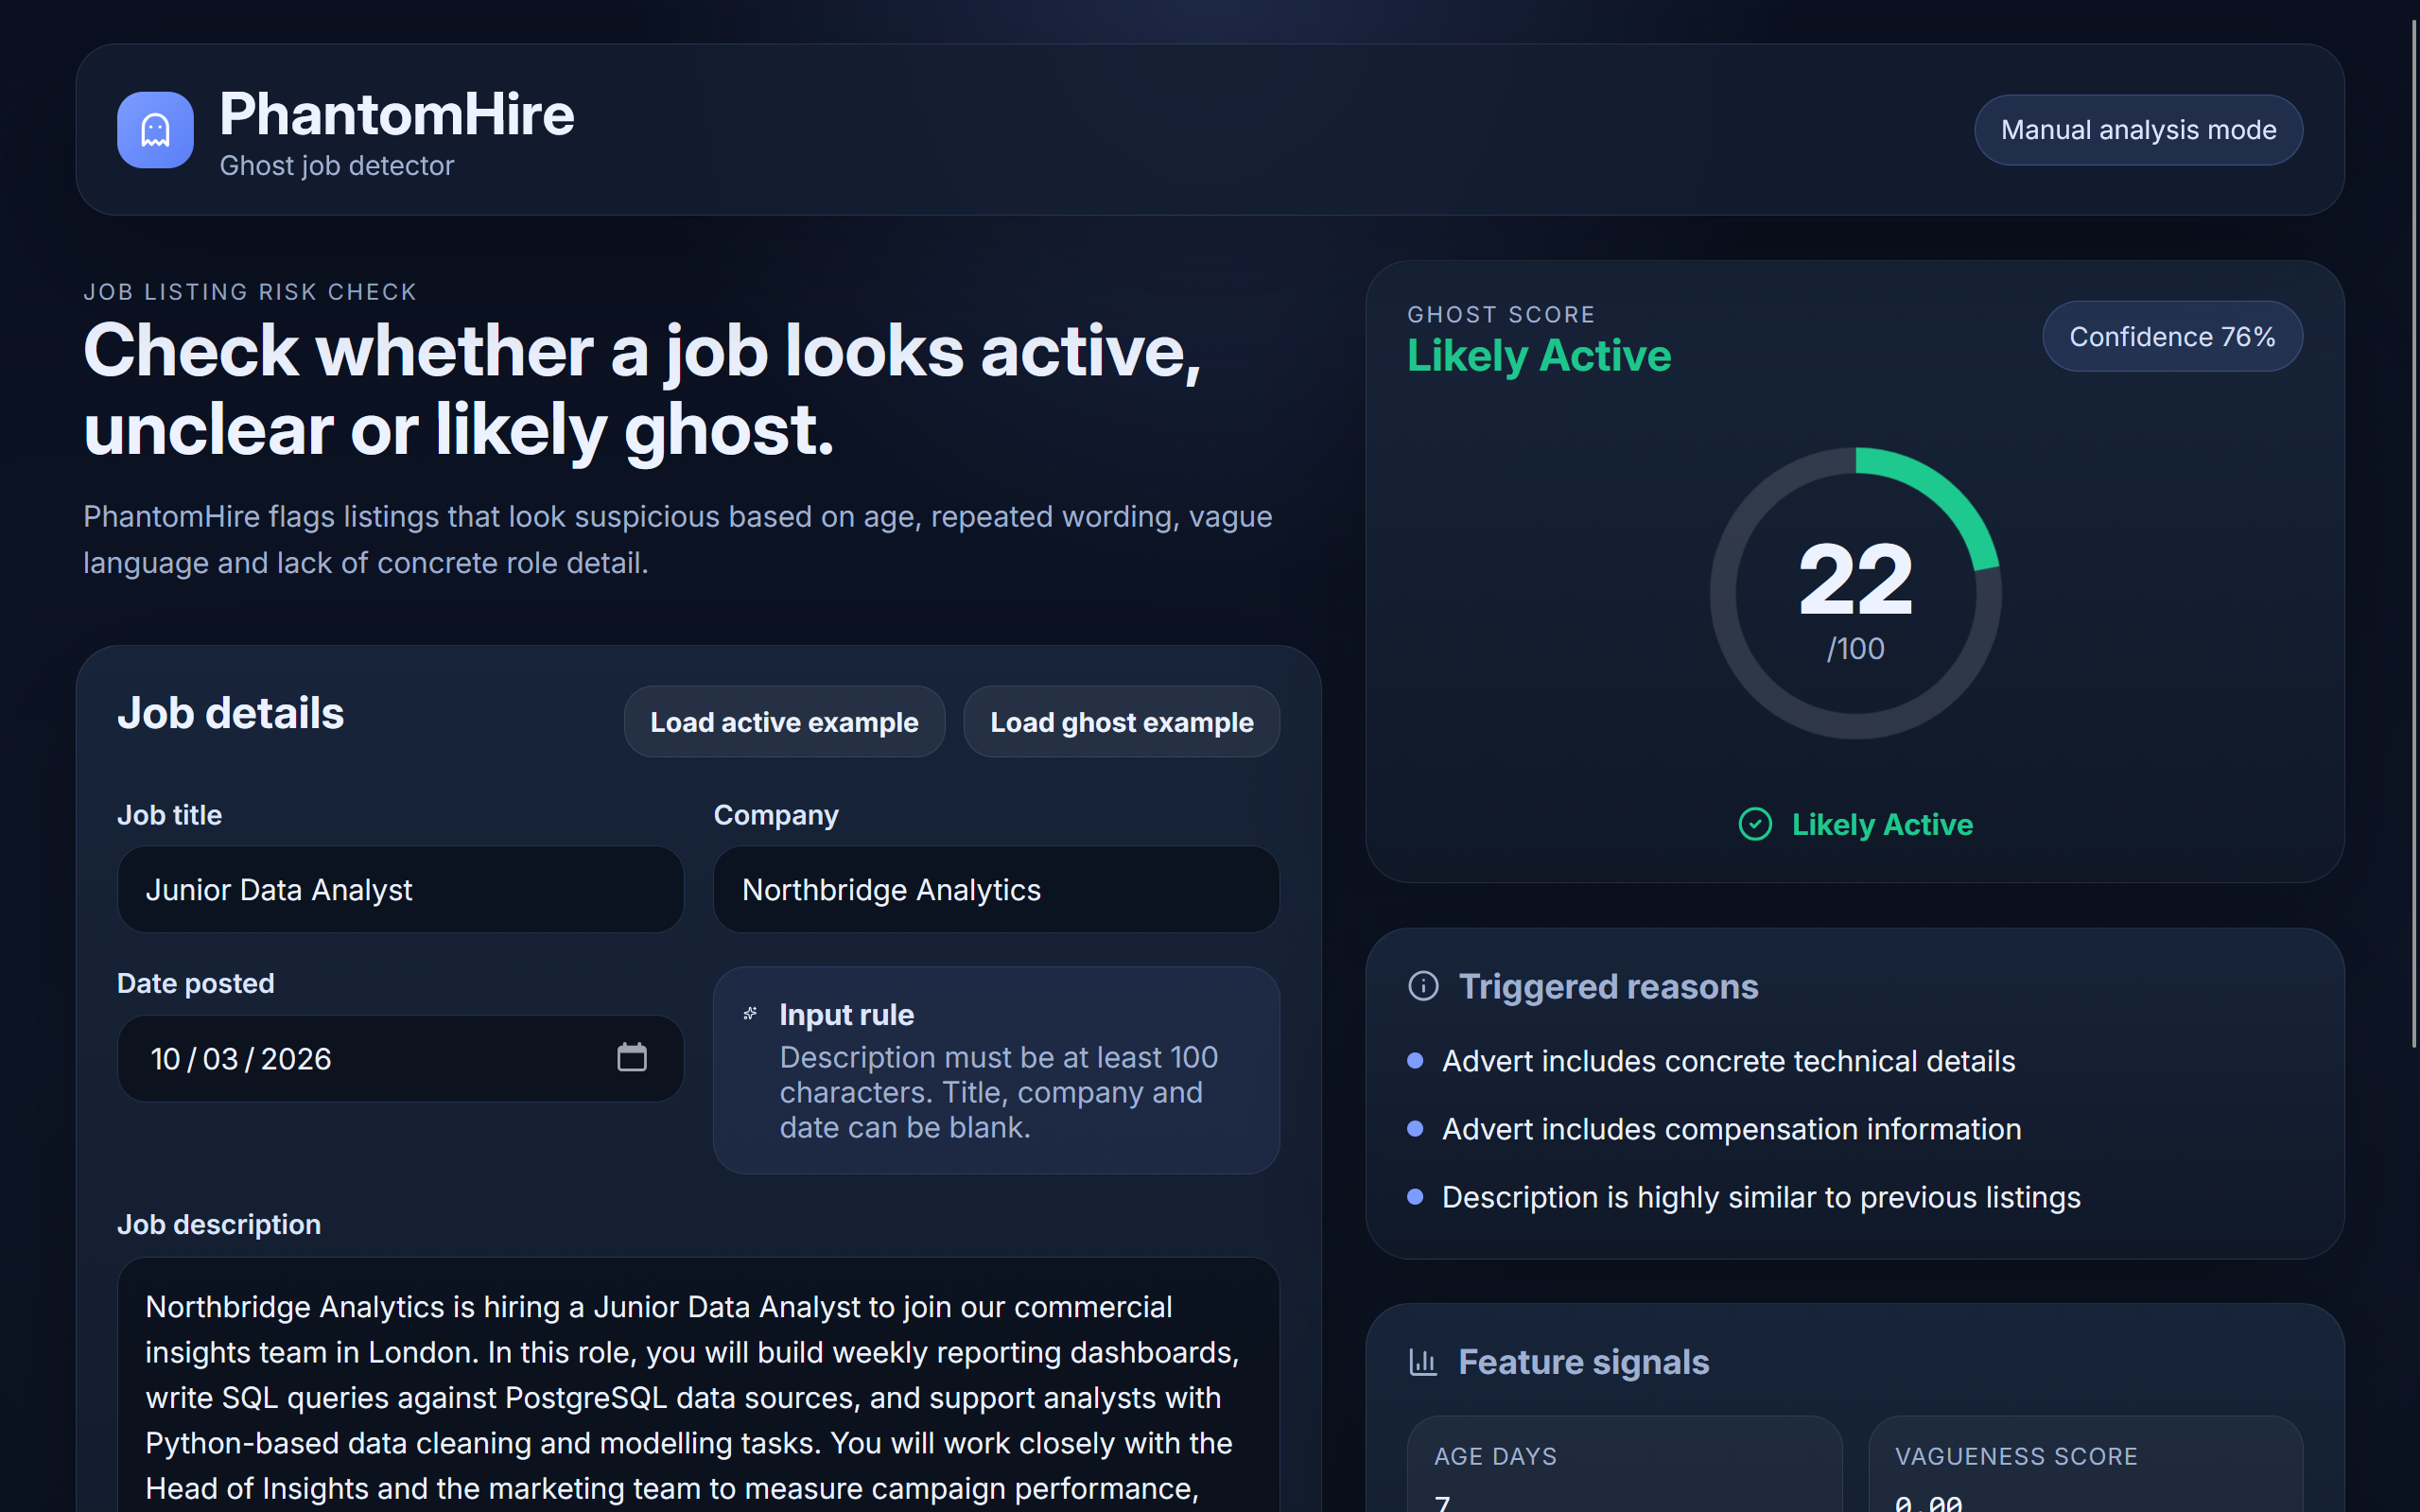The height and width of the screenshot is (1512, 2420).
Task: Click the Likely Active checkmark icon
Action: (x=1754, y=824)
